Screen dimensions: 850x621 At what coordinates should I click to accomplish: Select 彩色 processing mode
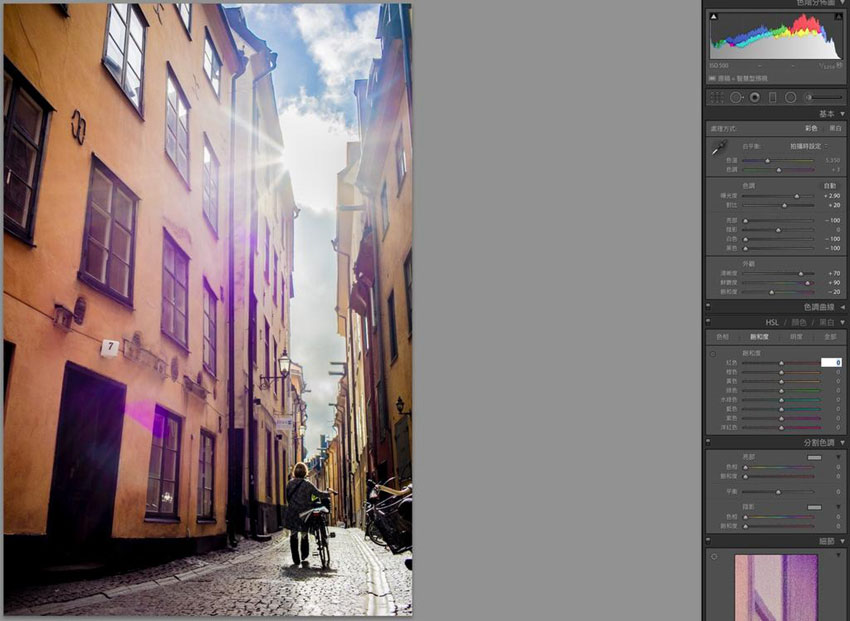point(810,128)
